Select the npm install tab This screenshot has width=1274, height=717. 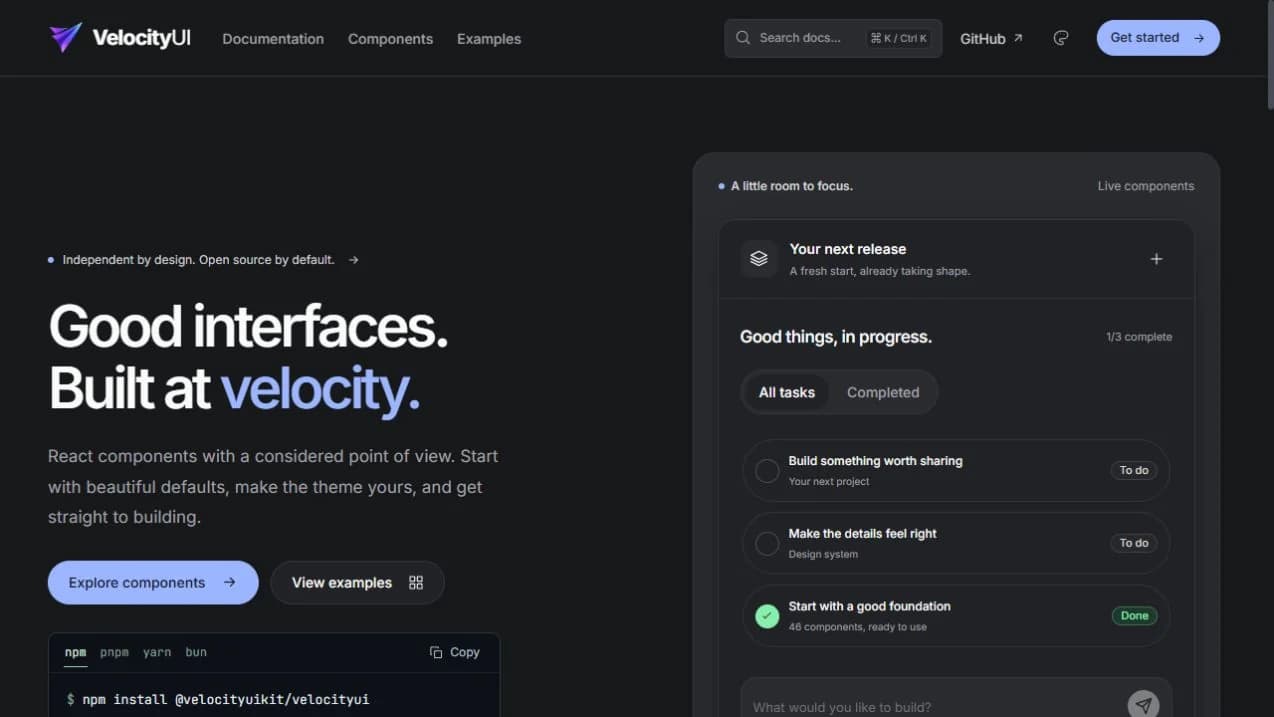point(75,652)
